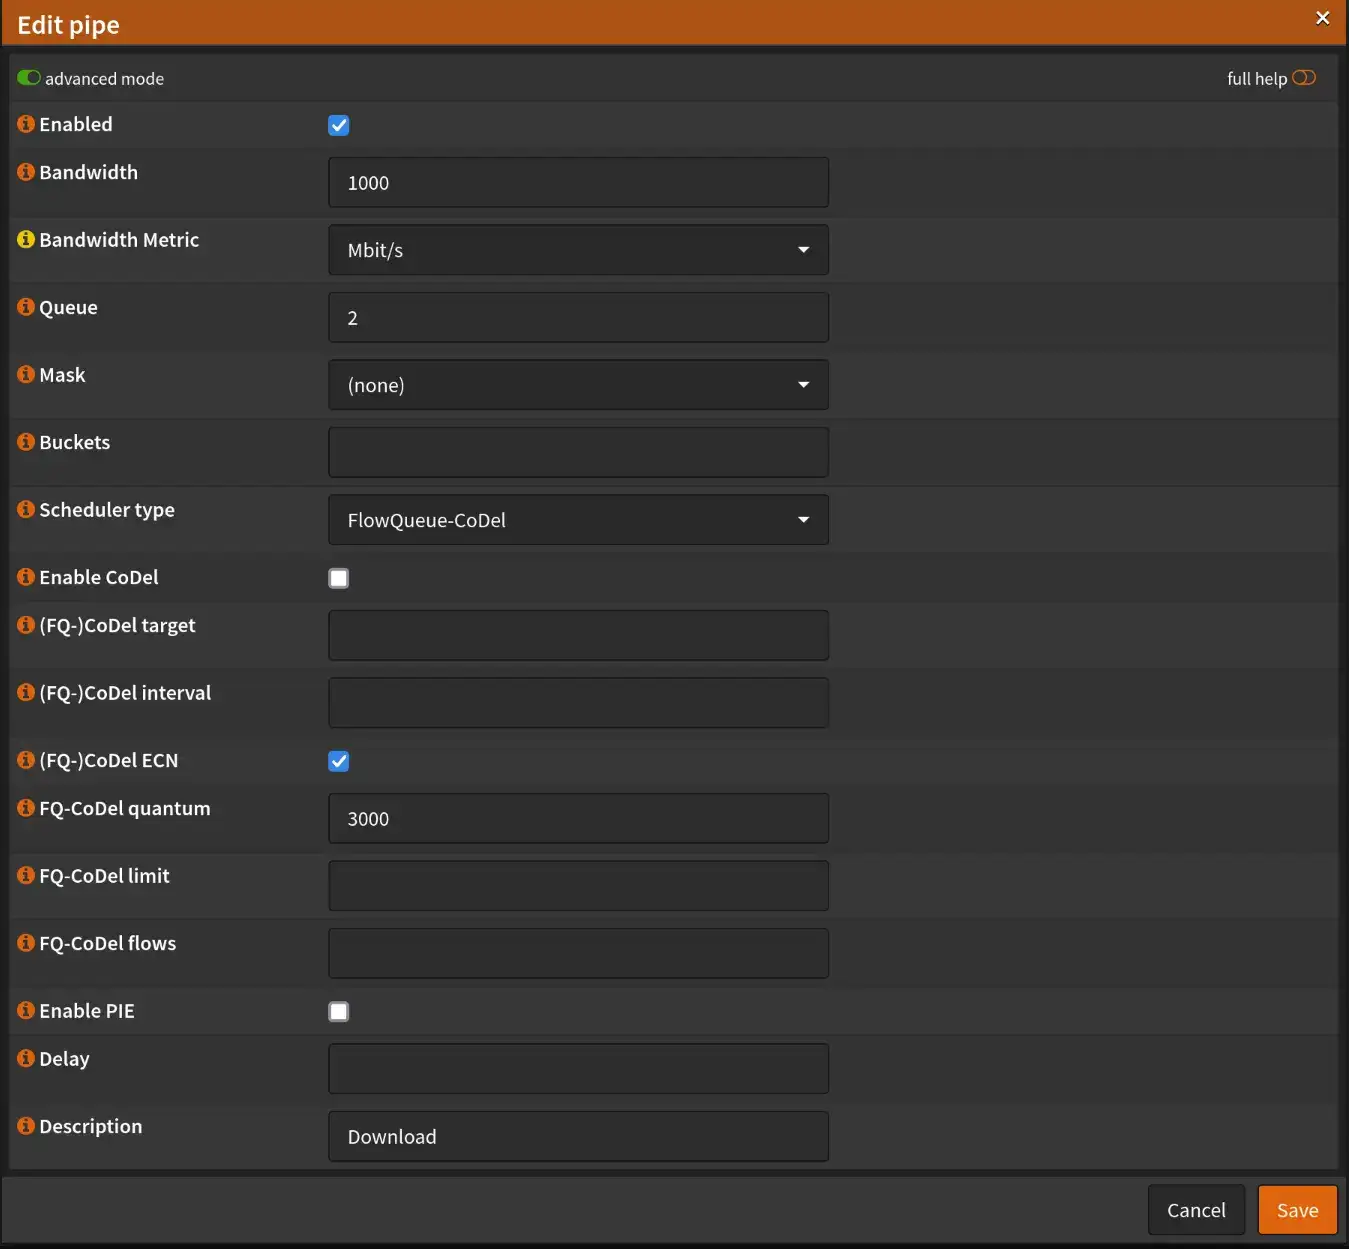Viewport: 1349px width, 1250px height.
Task: Enable the full help toggle
Action: coord(1304,78)
